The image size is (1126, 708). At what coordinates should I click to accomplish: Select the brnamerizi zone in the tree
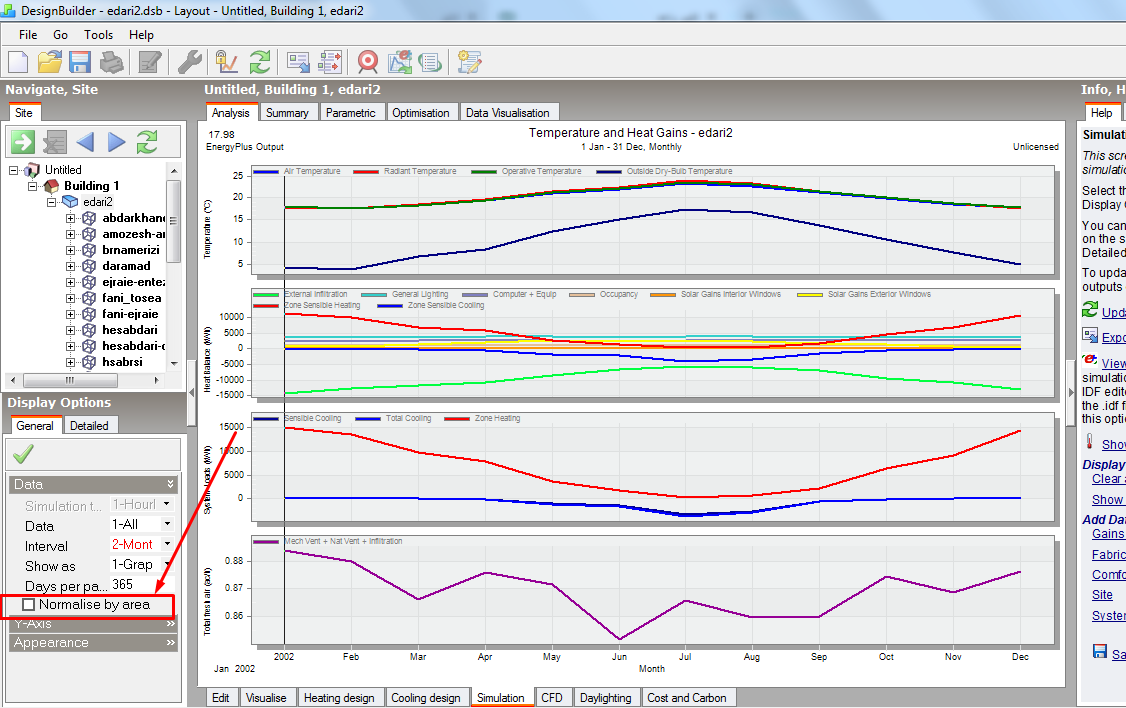pos(131,250)
